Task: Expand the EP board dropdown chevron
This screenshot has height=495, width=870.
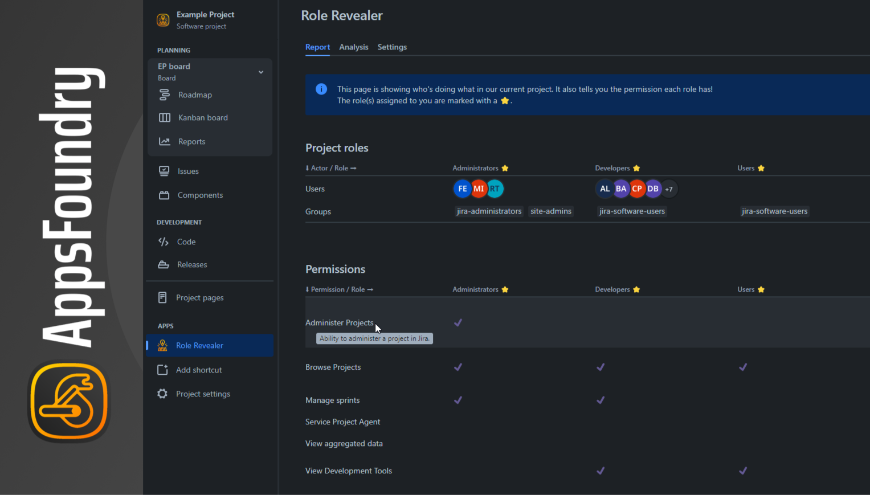Action: pos(261,72)
